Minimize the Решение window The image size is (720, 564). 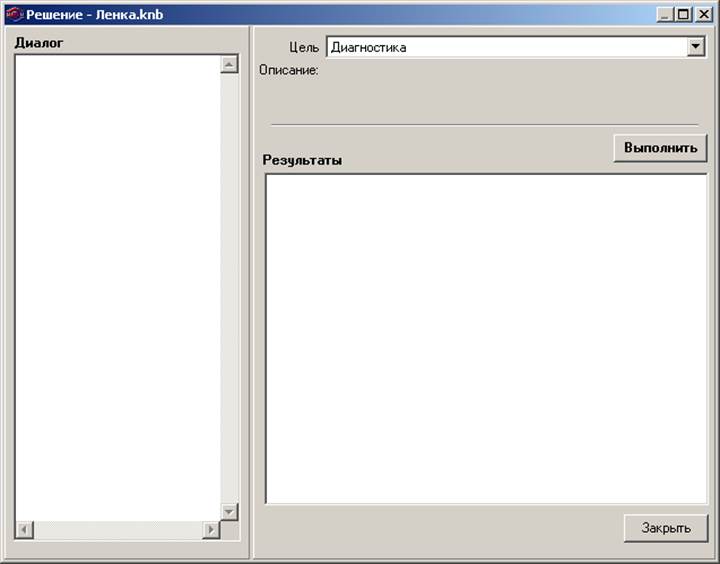[x=666, y=15]
